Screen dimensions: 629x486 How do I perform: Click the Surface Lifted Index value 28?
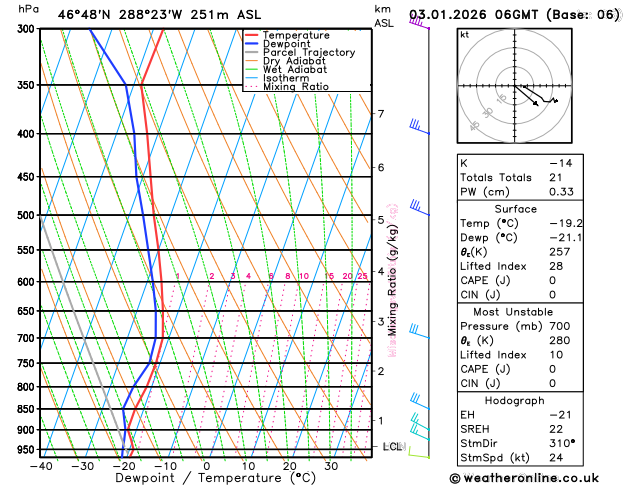[x=556, y=266]
